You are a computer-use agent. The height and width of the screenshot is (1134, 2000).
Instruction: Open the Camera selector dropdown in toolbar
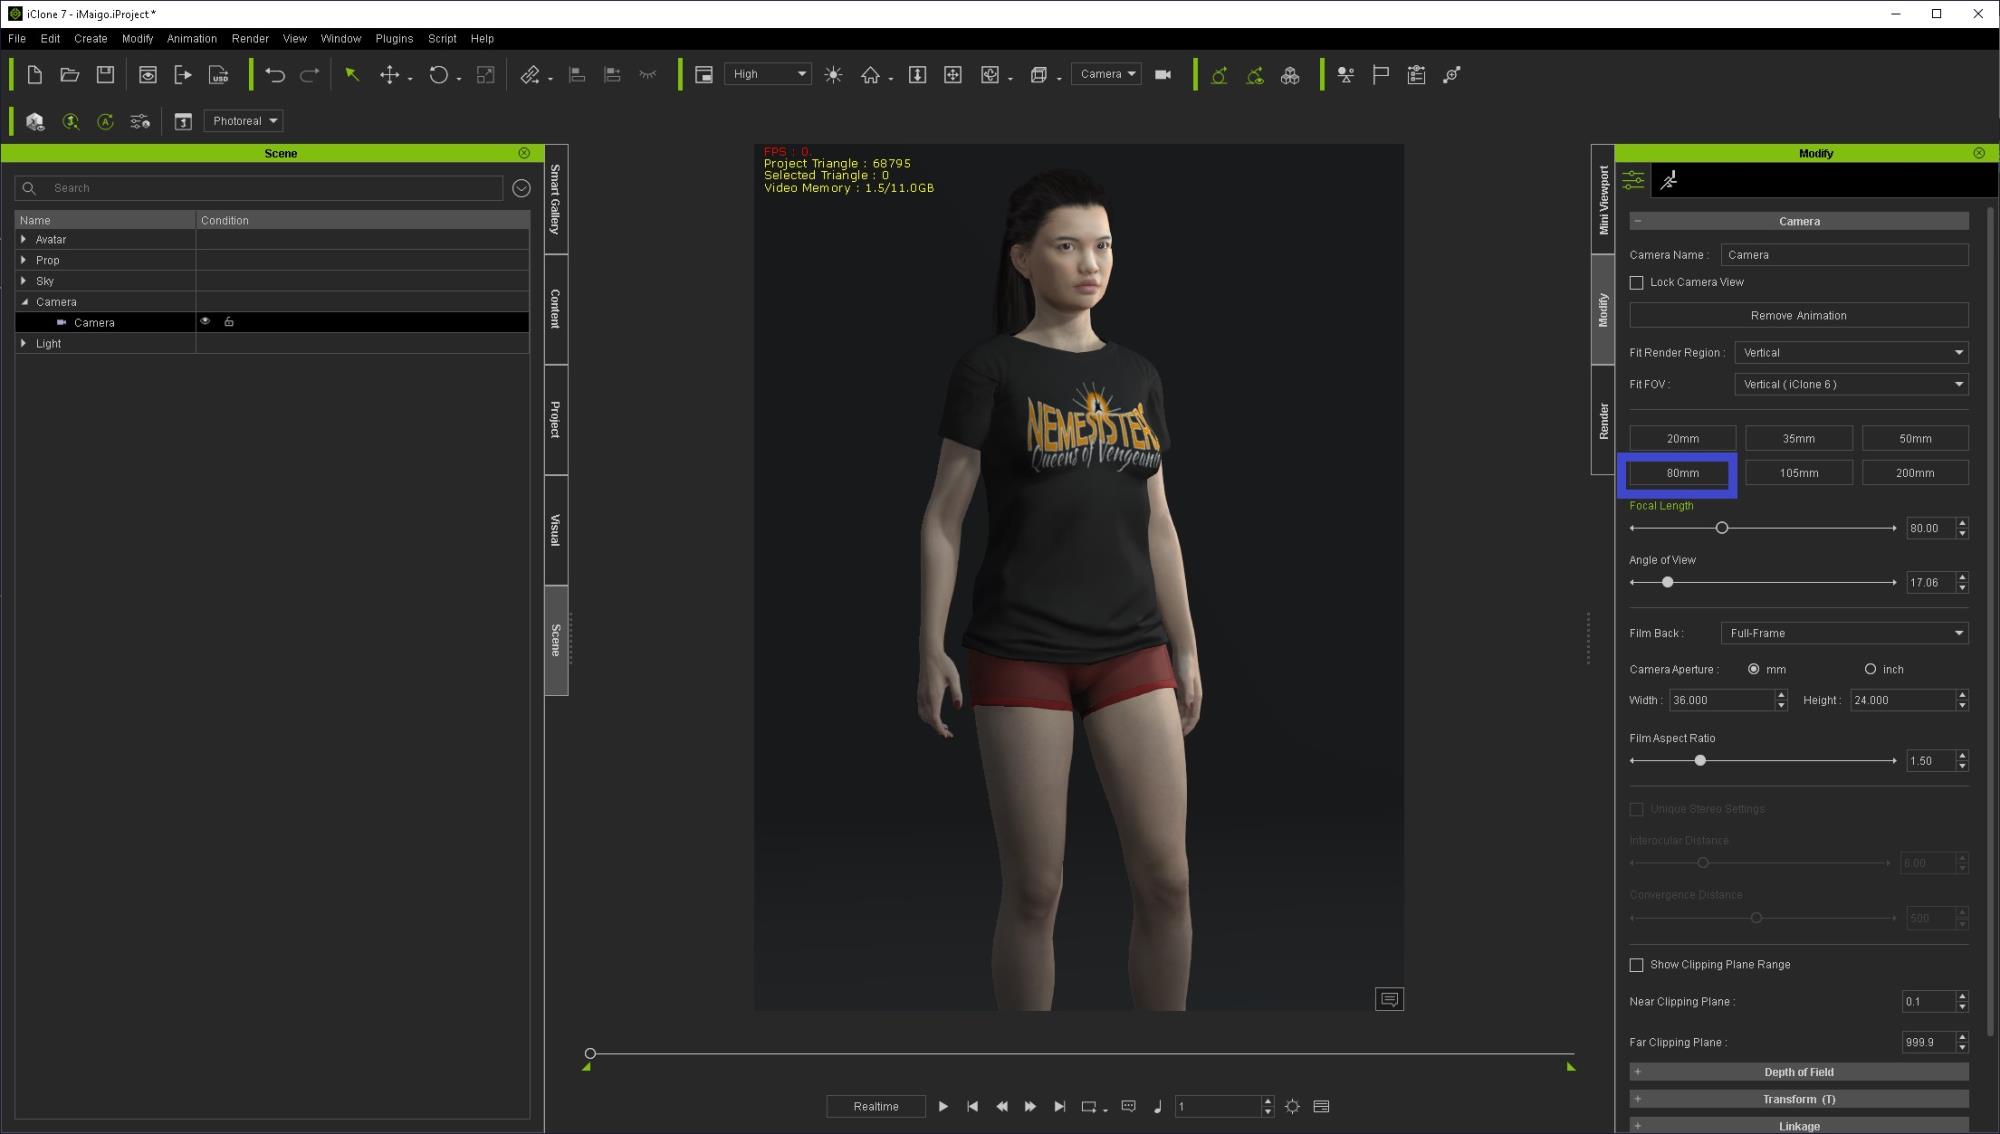(1106, 74)
